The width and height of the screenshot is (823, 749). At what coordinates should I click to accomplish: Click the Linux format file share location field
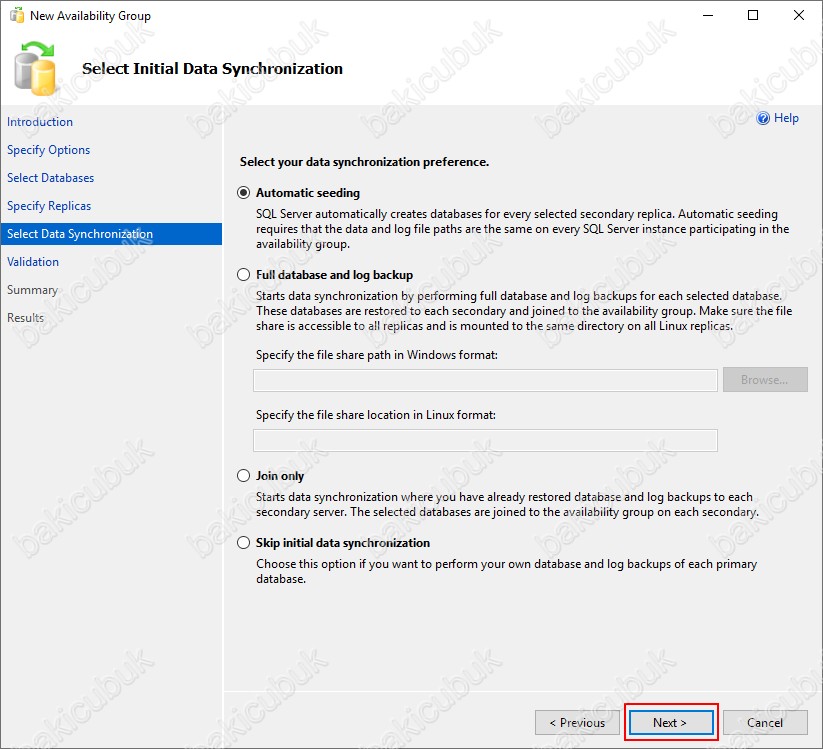485,440
